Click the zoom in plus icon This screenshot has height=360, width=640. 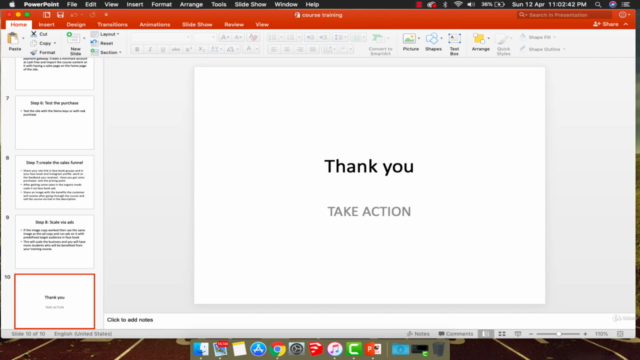(x=585, y=334)
